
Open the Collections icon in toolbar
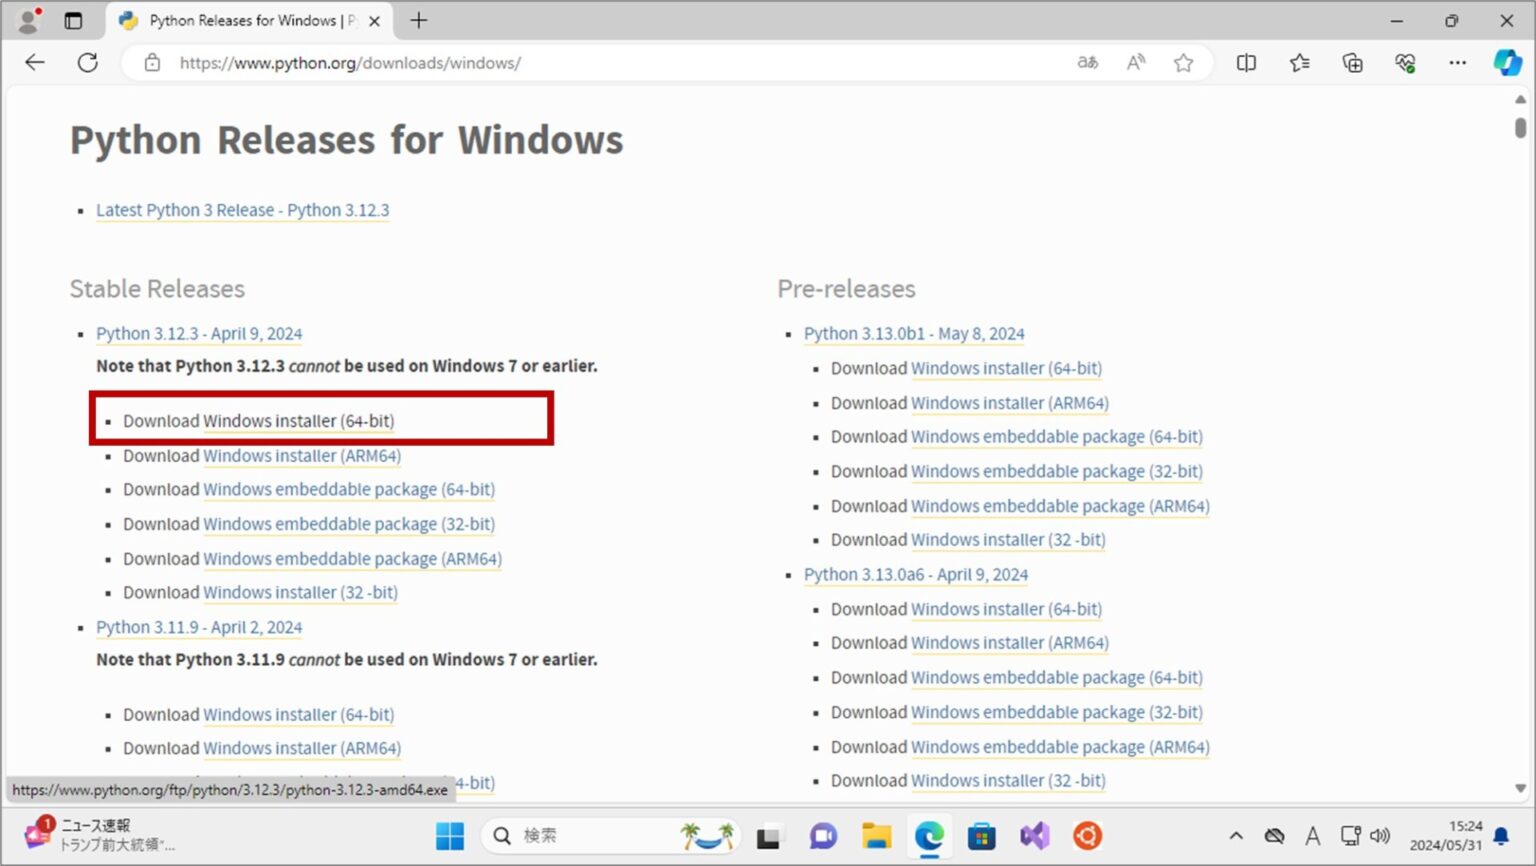pos(1352,63)
